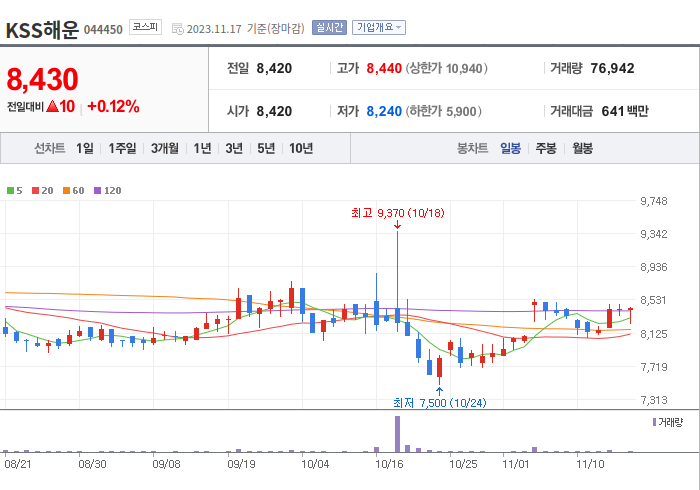Click the 9,748 price axis label
Viewport: 700px width, 490px height.
[x=654, y=201]
